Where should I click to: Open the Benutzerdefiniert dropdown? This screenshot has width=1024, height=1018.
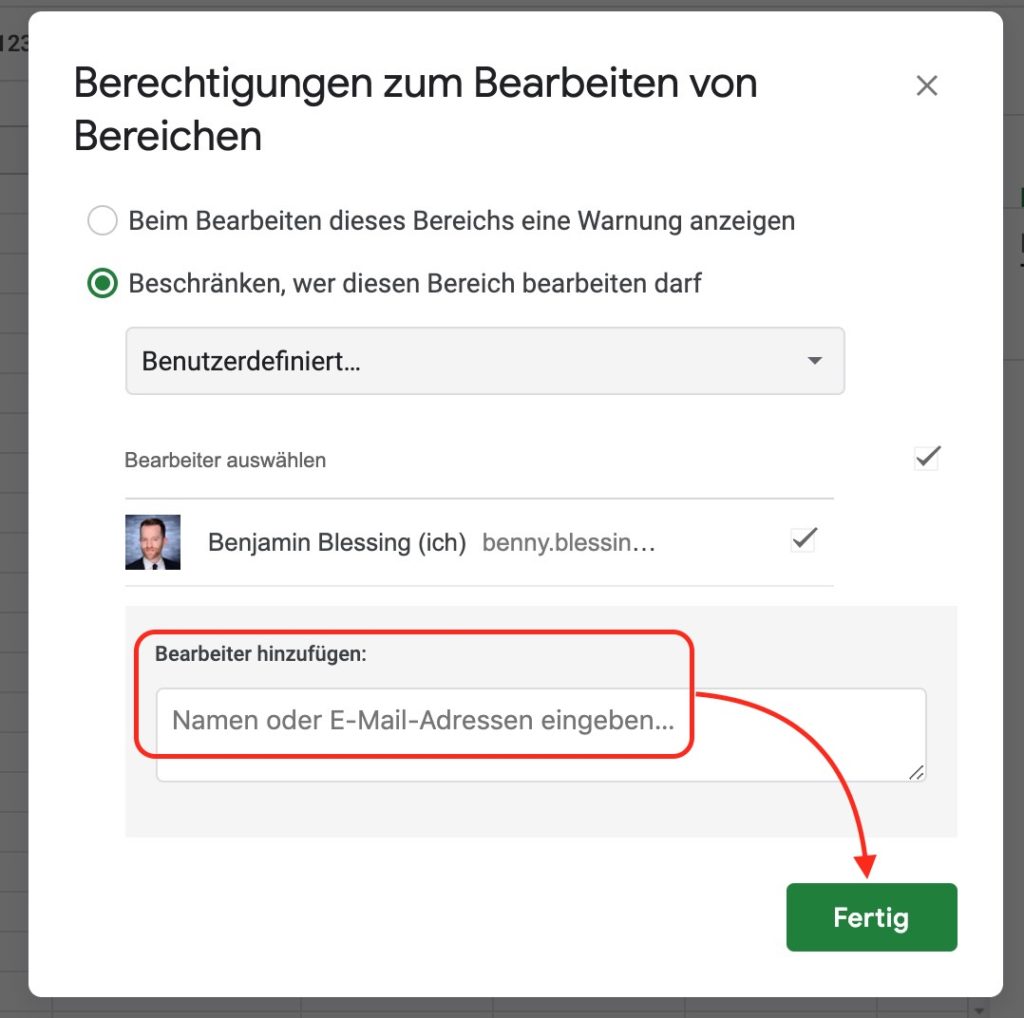point(485,361)
